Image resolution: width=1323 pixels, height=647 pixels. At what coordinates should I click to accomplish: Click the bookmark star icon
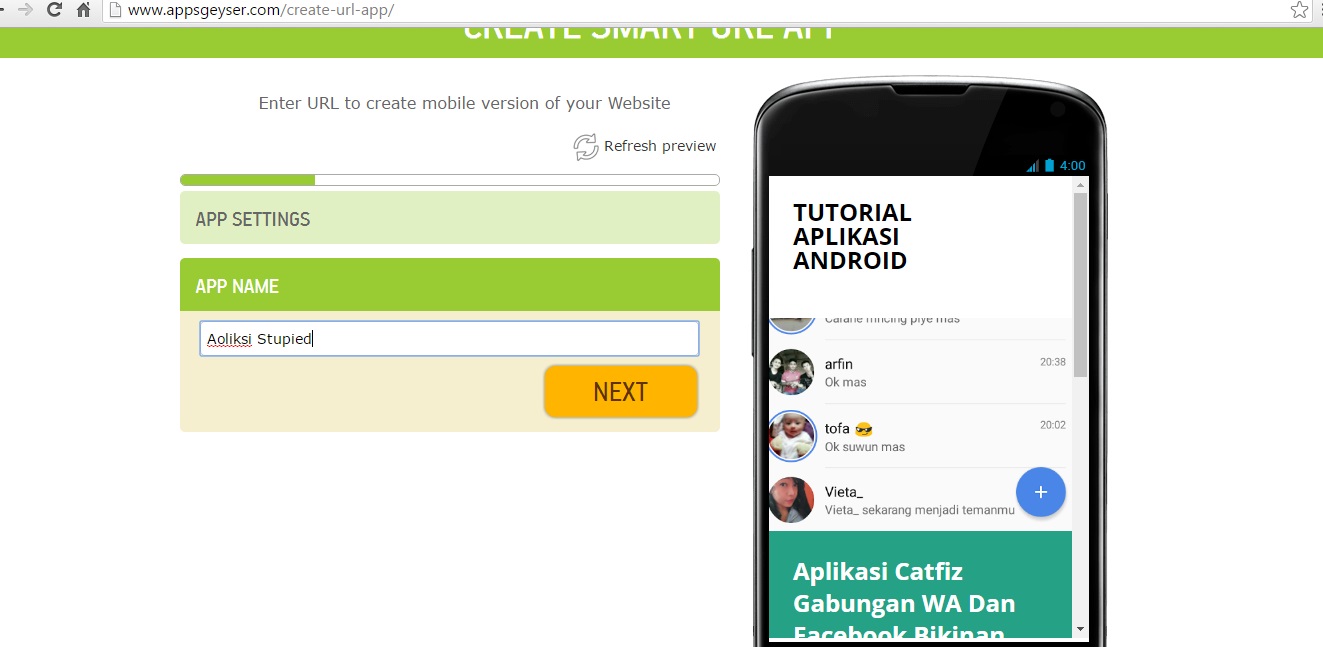click(1298, 10)
